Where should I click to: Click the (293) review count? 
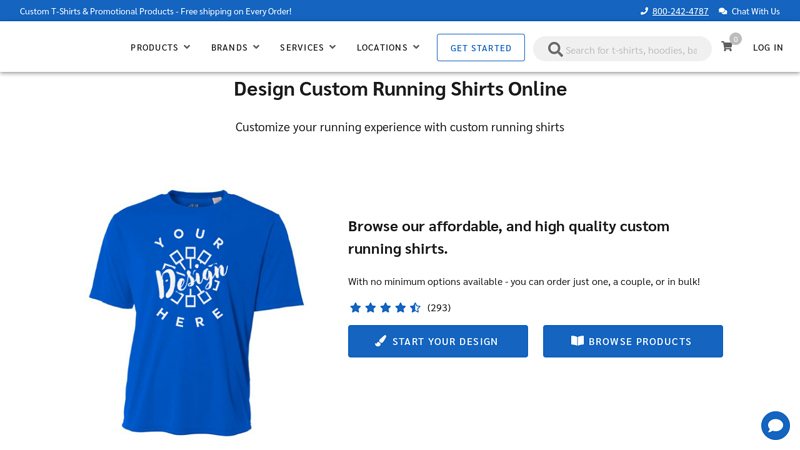click(439, 308)
